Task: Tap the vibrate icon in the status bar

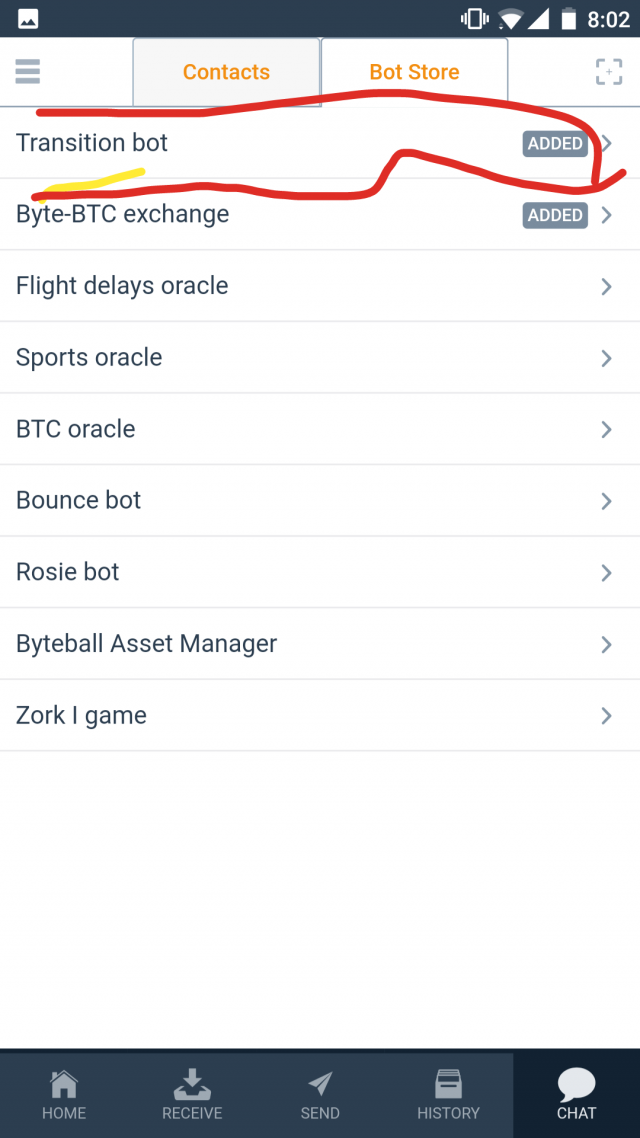Action: point(472,19)
